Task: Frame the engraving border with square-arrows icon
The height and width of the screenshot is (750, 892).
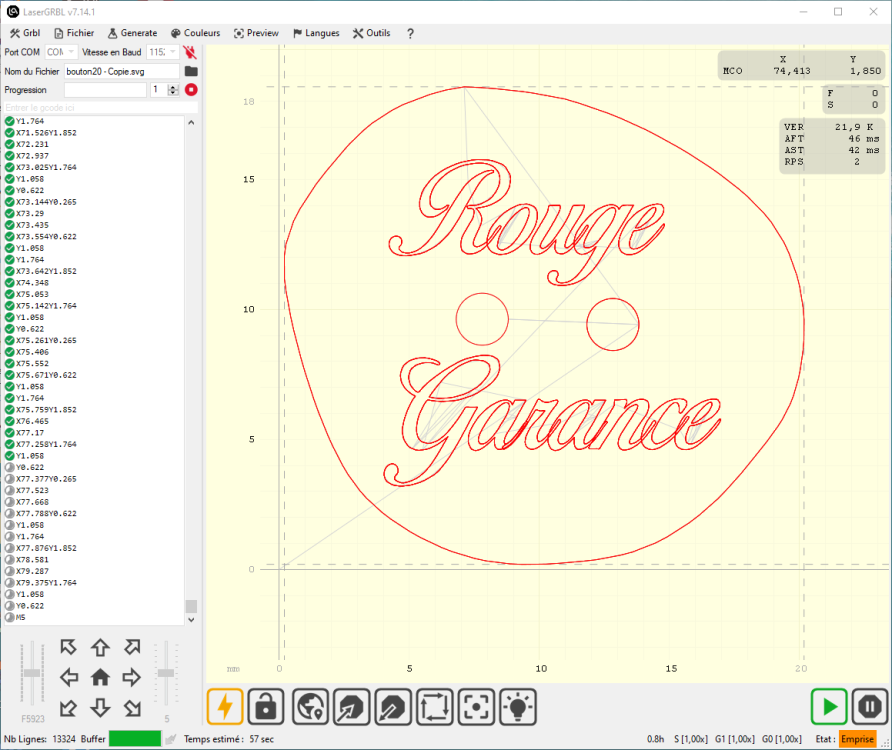Action: (x=435, y=707)
